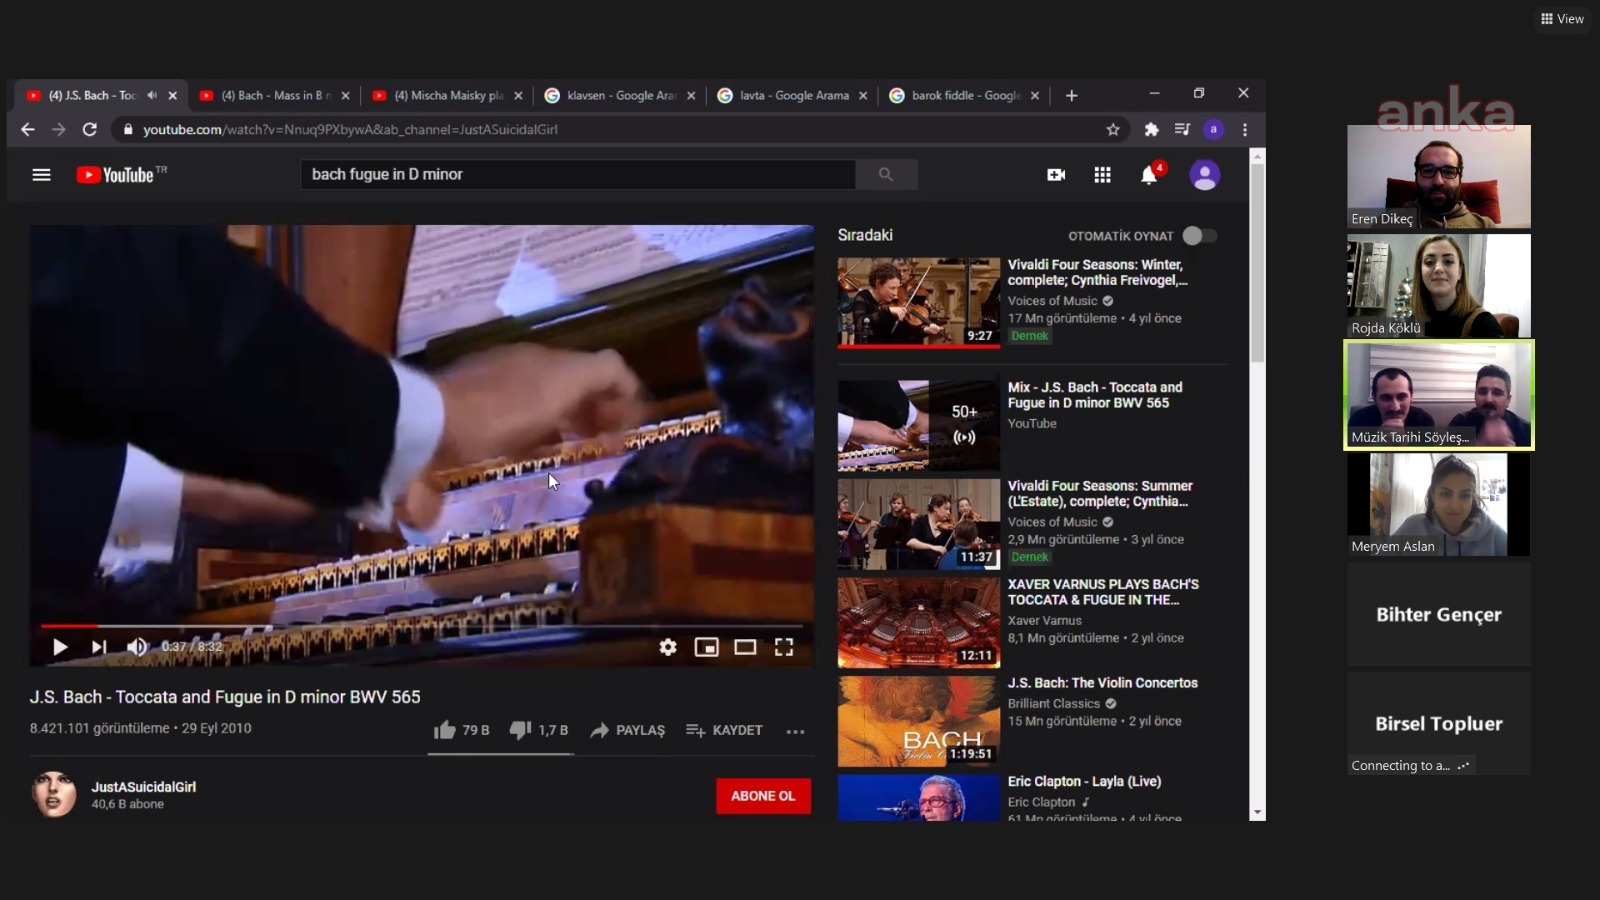Viewport: 1600px width, 900px height.
Task: Open the JustASuicidalGirl channel avatar
Action: click(x=54, y=795)
